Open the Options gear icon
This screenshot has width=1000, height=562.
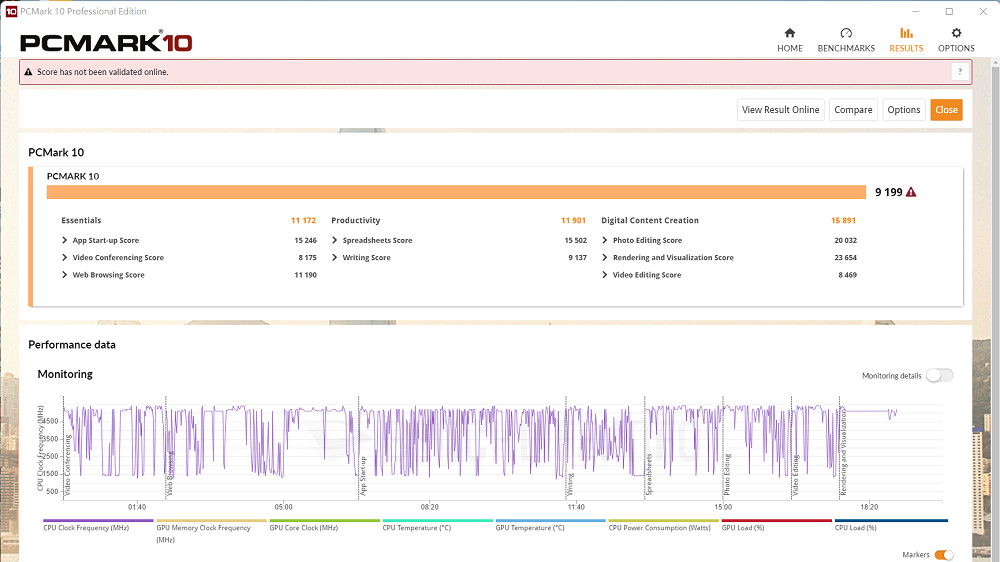coord(956,33)
